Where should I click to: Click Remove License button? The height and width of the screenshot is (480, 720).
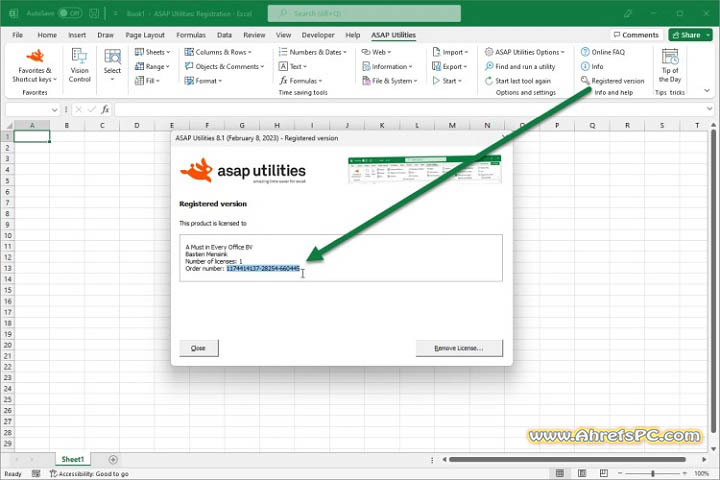point(459,348)
